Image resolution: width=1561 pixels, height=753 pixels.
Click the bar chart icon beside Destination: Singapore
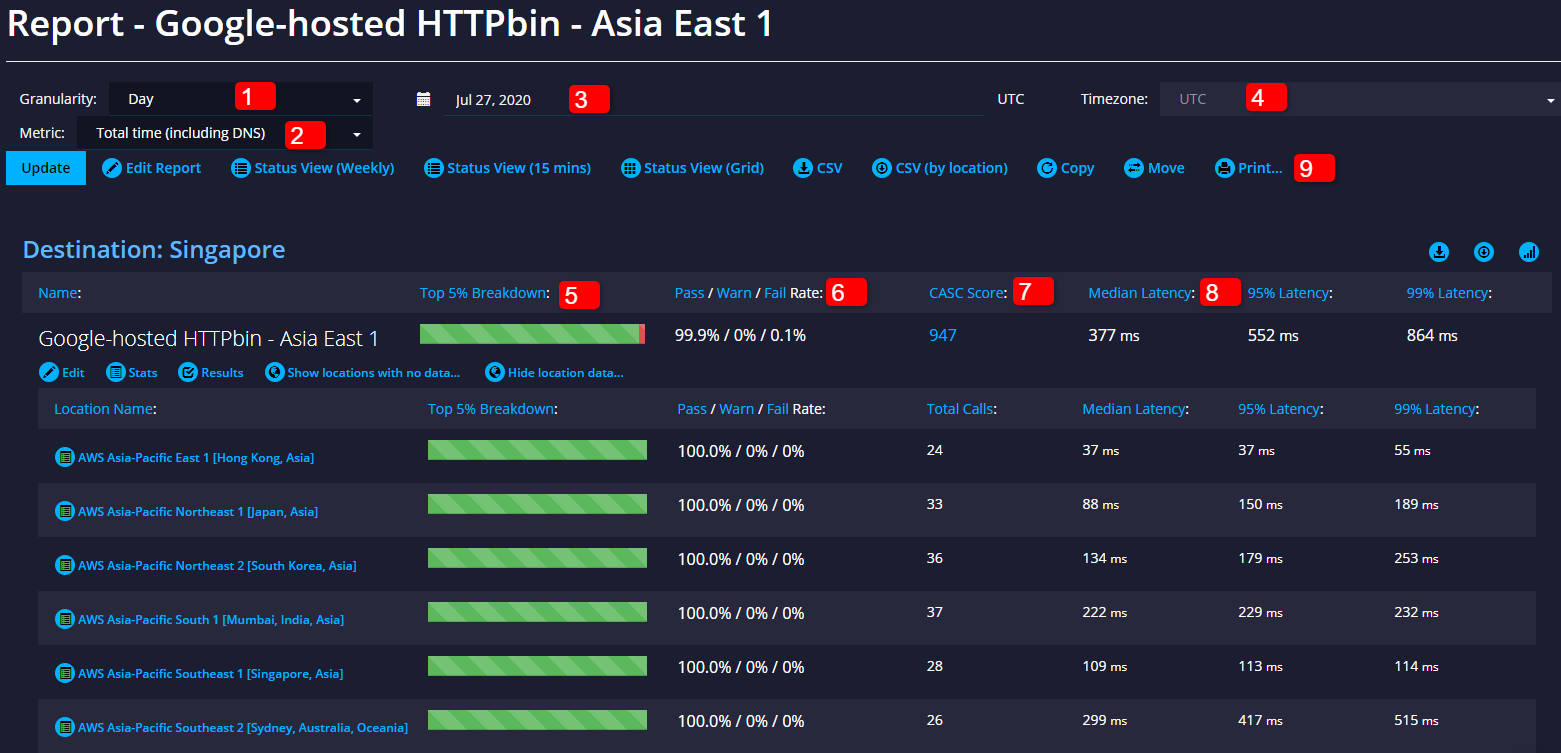pos(1529,252)
